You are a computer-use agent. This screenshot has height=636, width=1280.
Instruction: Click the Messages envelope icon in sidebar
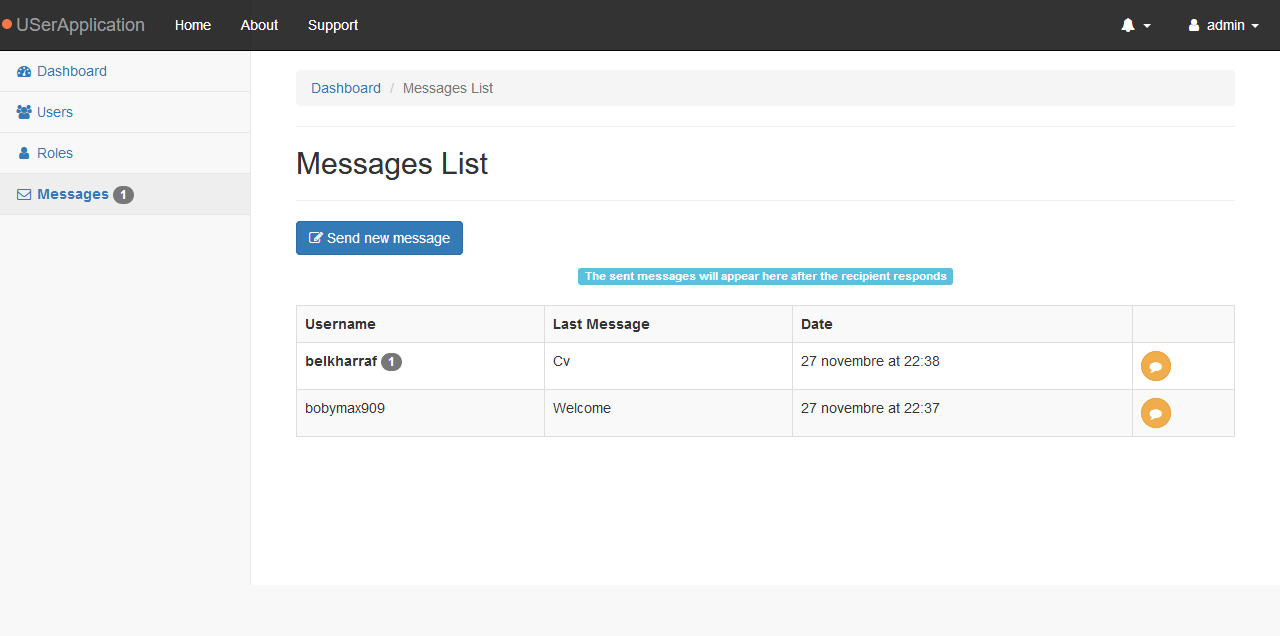[24, 195]
